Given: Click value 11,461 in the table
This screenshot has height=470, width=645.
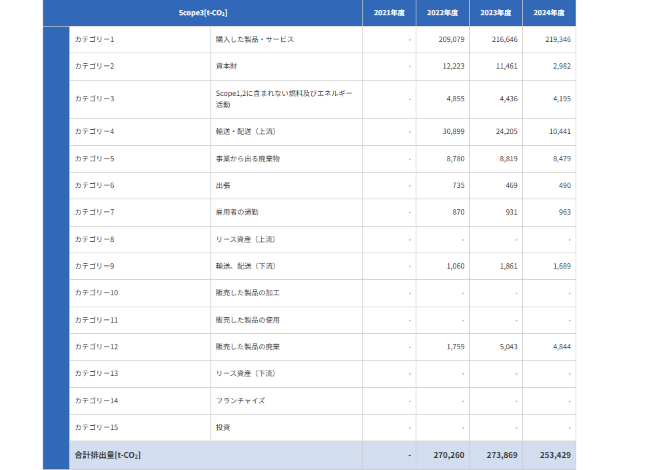Looking at the screenshot, I should point(507,66).
